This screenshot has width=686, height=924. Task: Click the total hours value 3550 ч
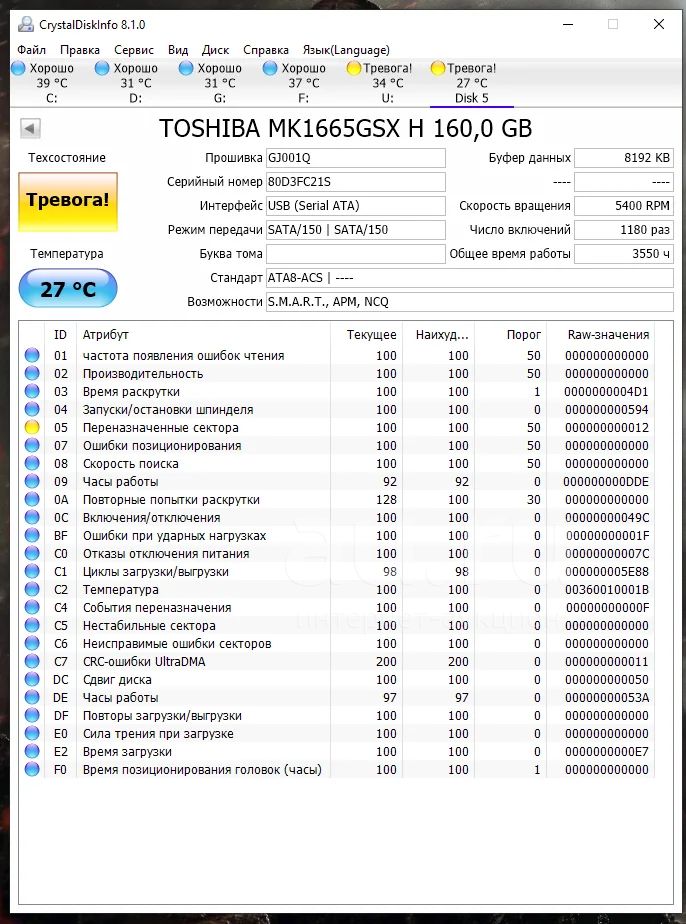tap(624, 254)
